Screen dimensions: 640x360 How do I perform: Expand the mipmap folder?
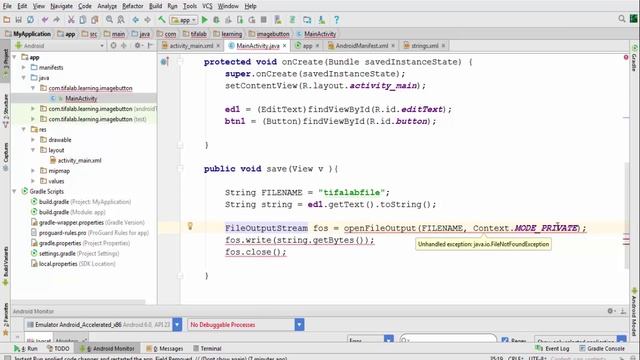coord(33,171)
